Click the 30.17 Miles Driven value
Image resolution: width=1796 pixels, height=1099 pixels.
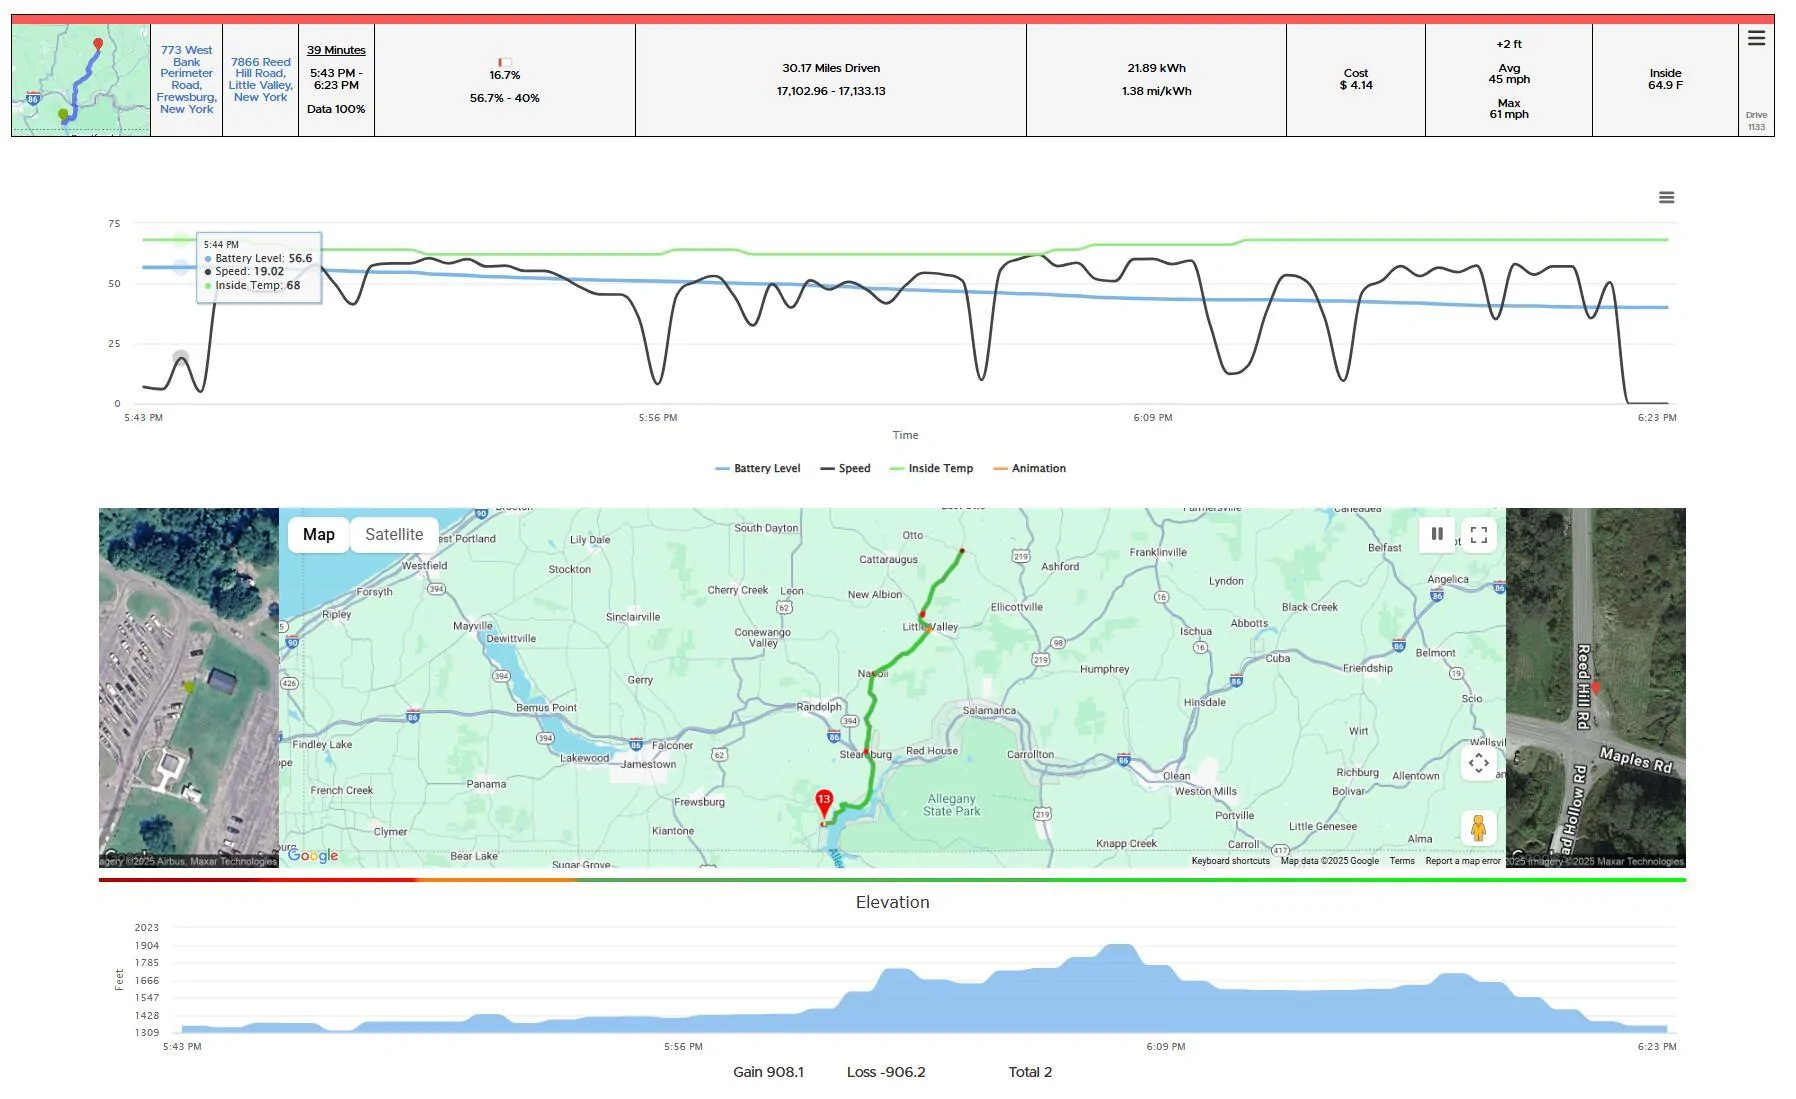[831, 68]
